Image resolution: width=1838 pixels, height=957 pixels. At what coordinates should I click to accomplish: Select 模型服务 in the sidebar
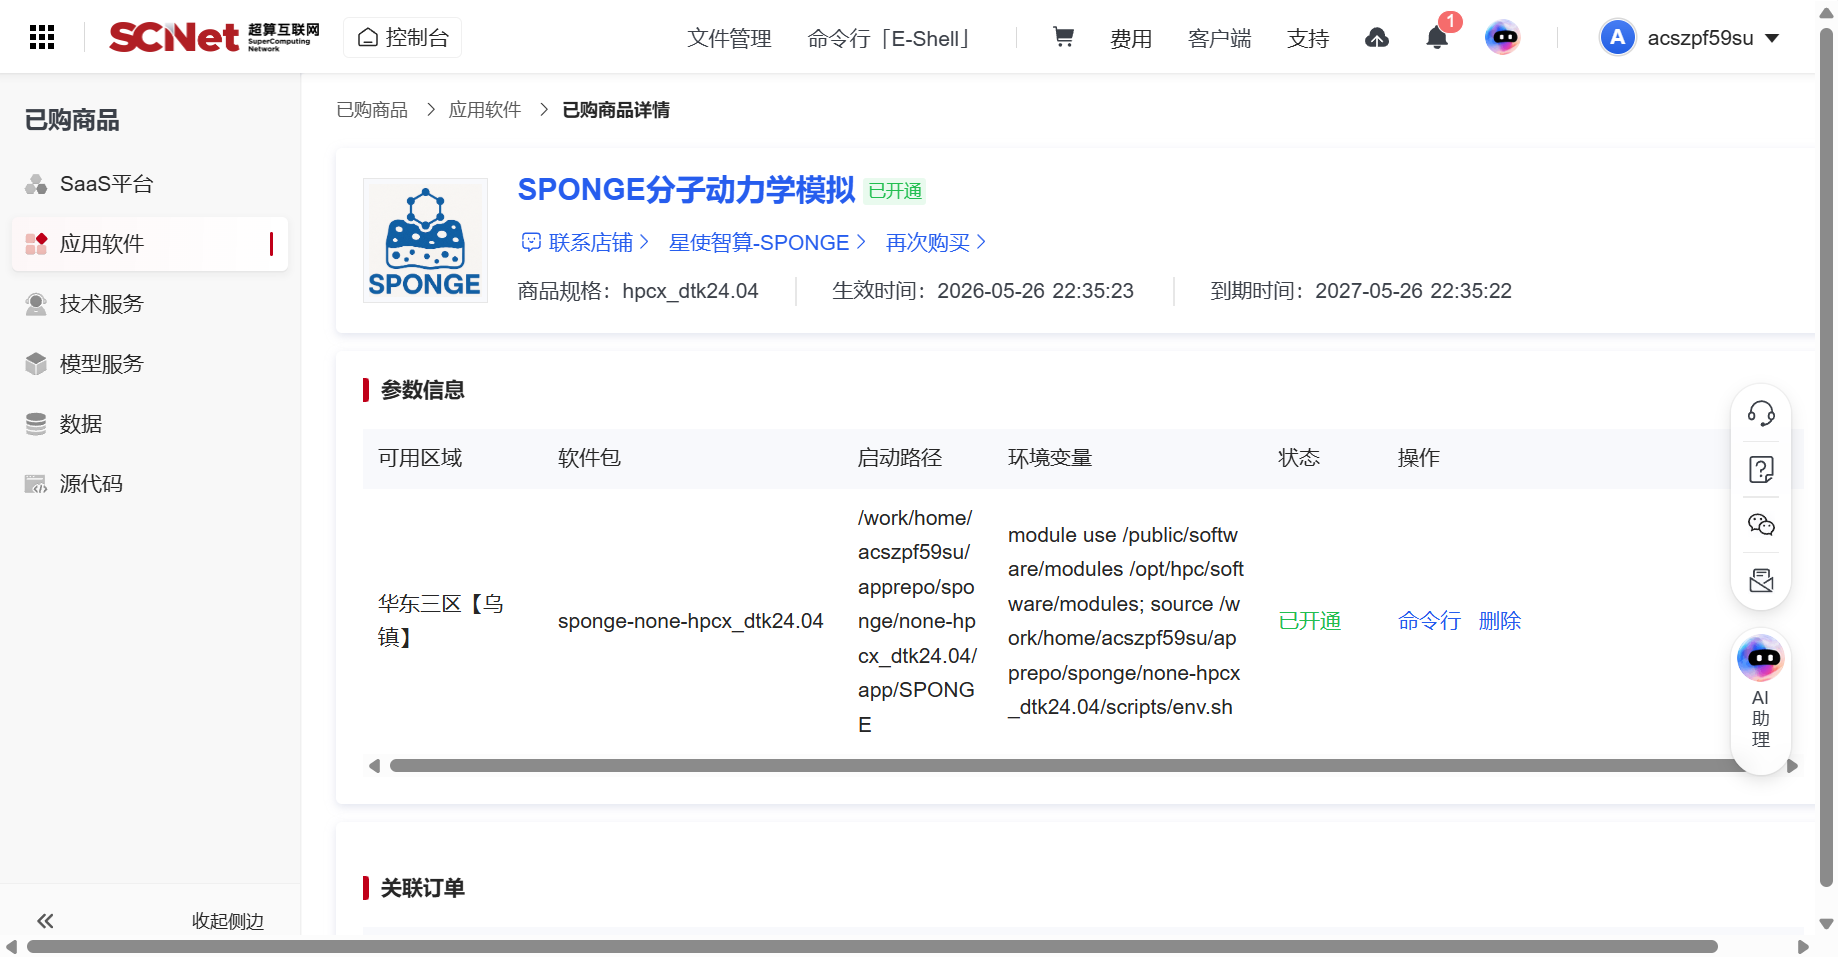click(x=150, y=364)
